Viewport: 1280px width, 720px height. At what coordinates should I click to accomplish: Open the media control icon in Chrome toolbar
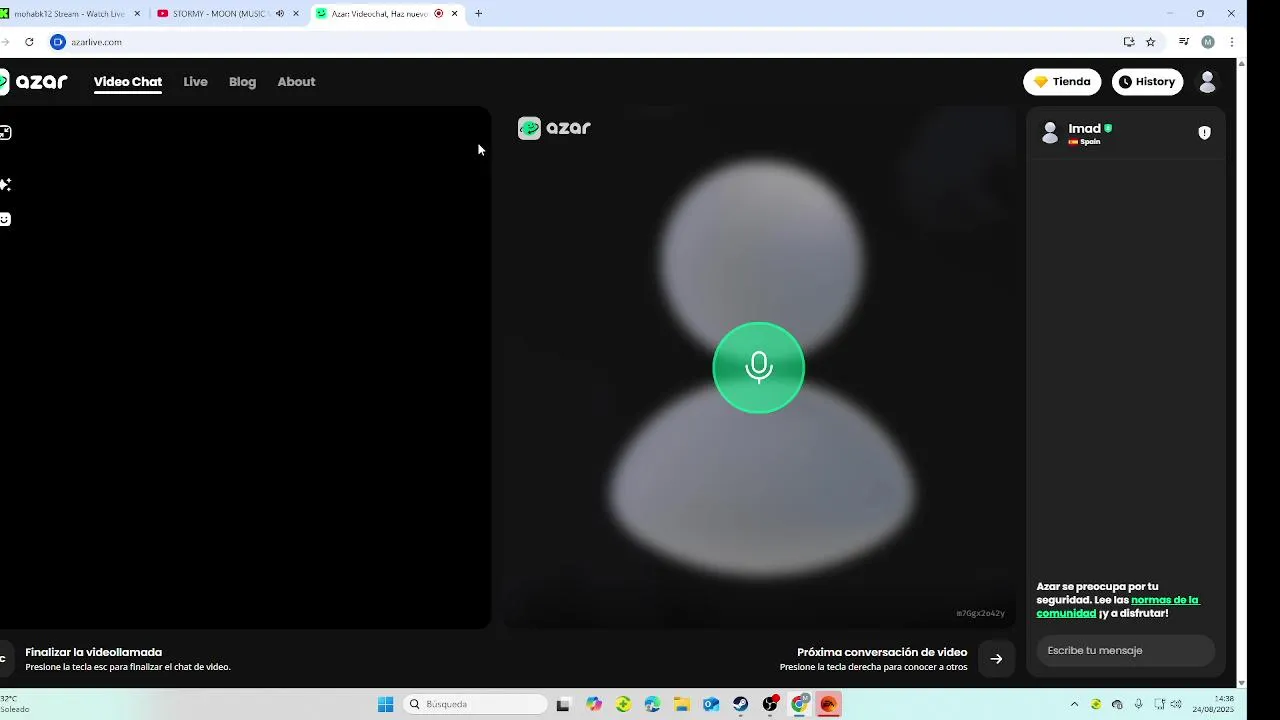[1184, 42]
